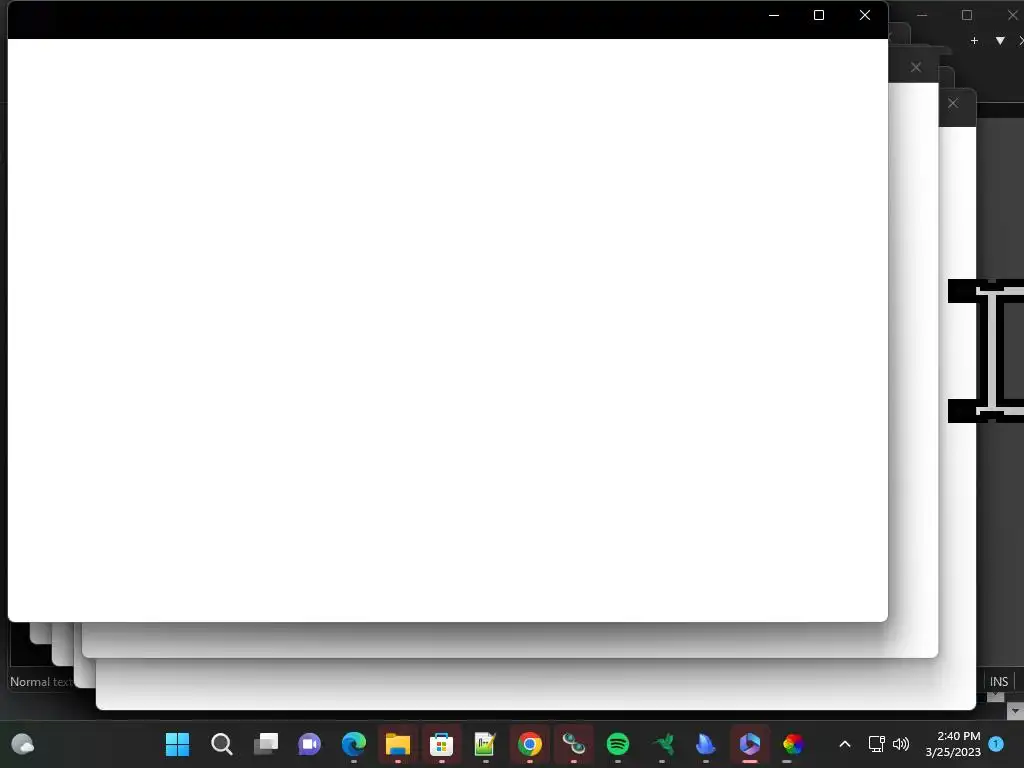The height and width of the screenshot is (768, 1024).
Task: Toggle INS mode in the status bar
Action: [999, 682]
